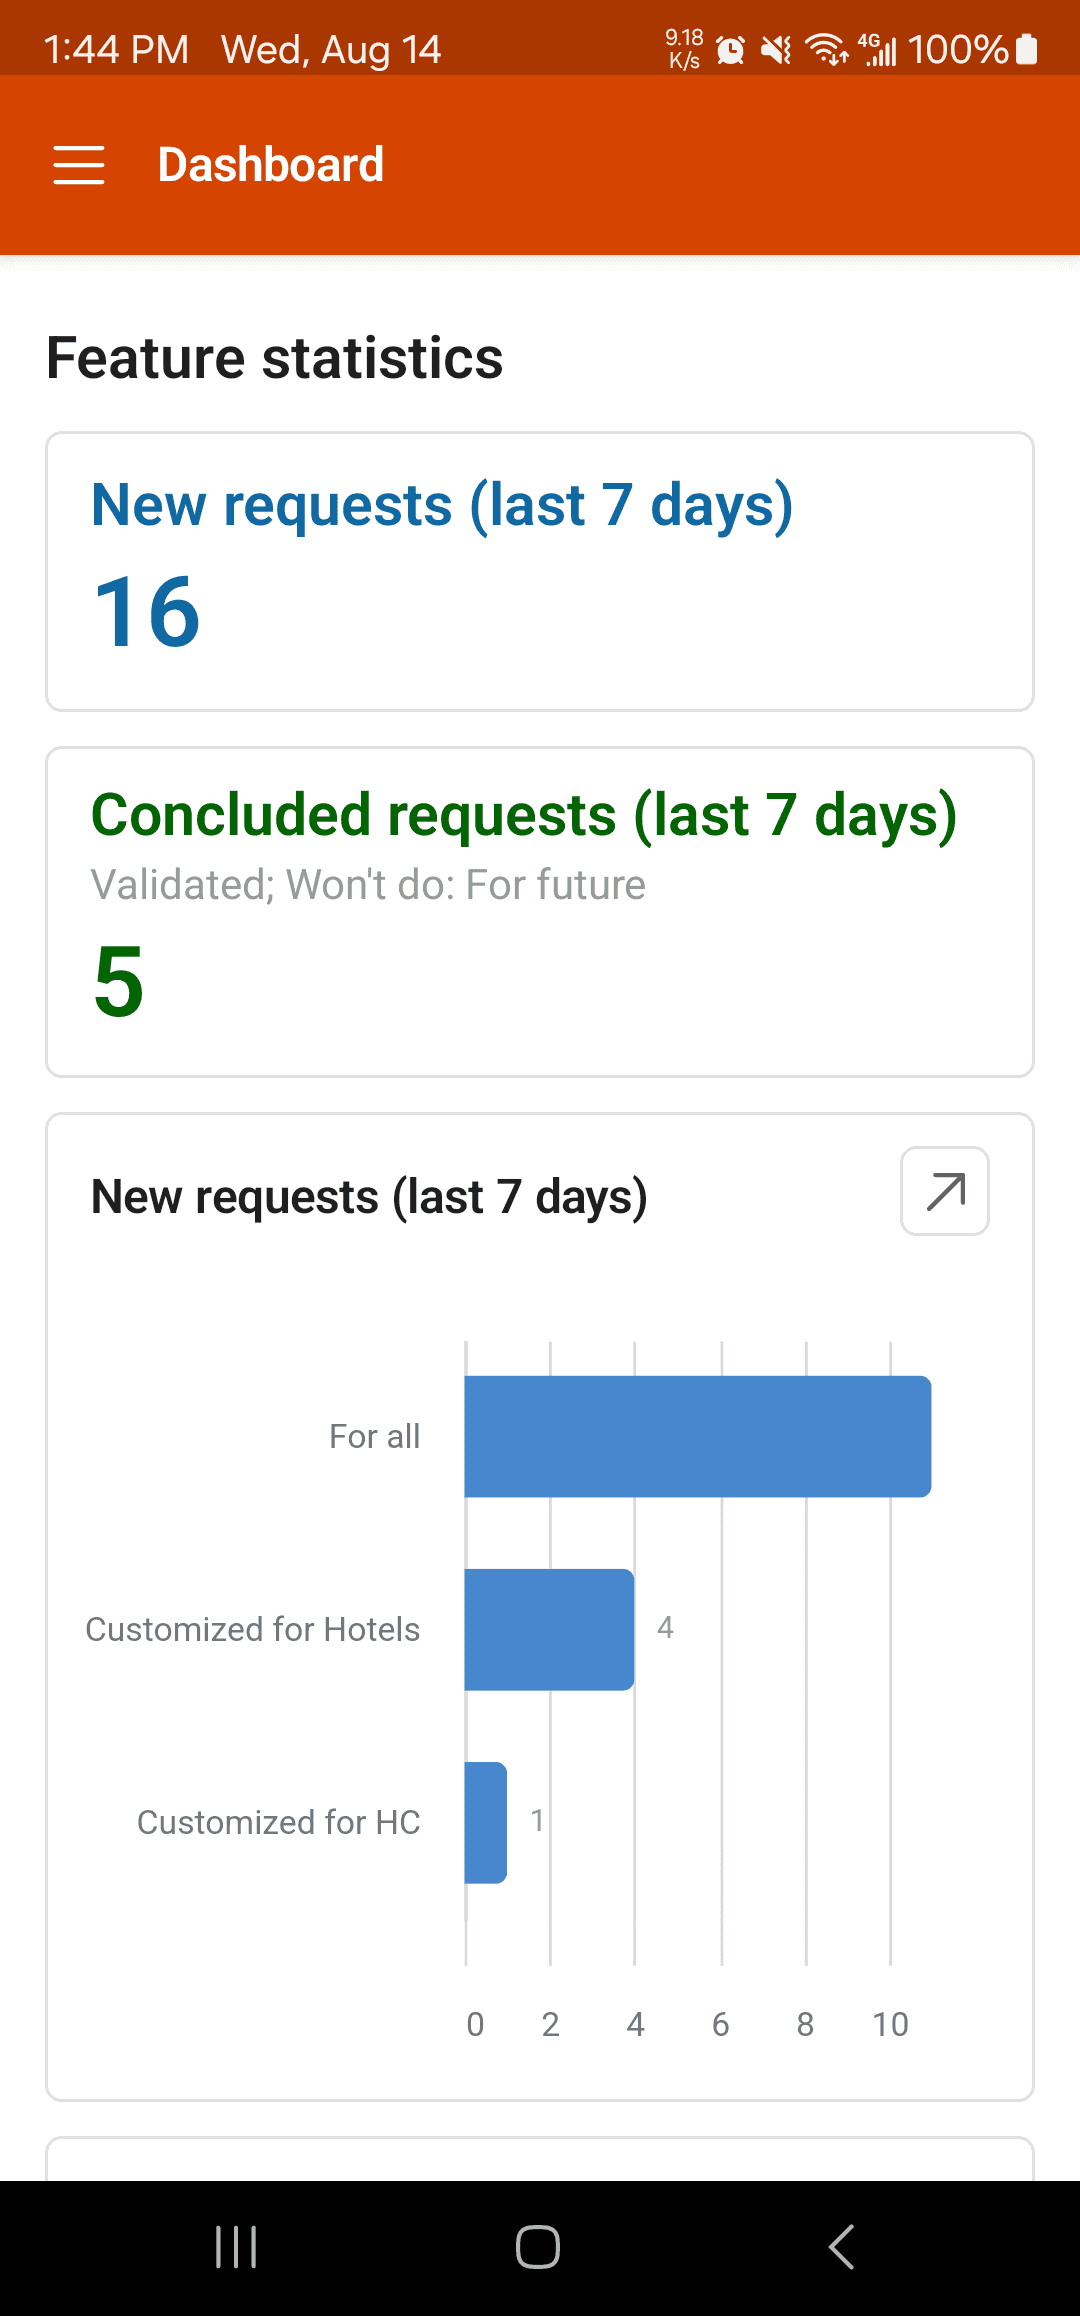
Task: Select the Customized for Hotels bar
Action: click(x=549, y=1629)
